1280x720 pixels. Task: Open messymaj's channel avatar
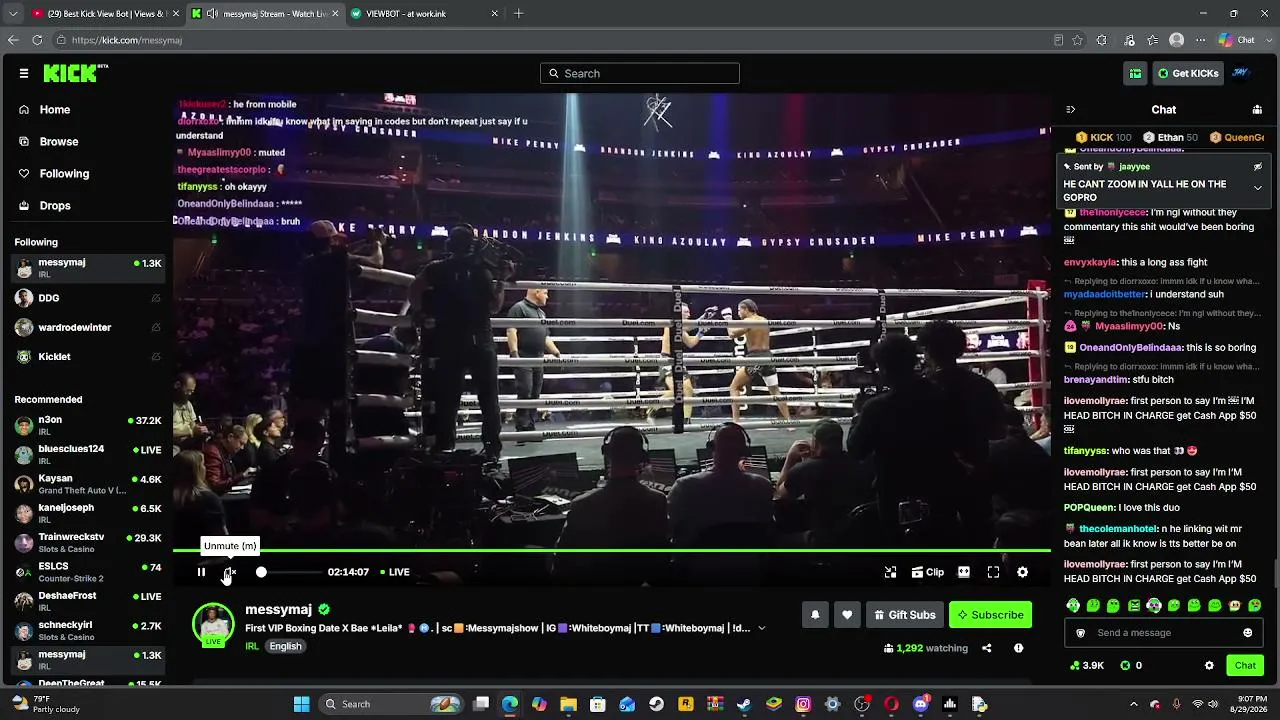213,624
